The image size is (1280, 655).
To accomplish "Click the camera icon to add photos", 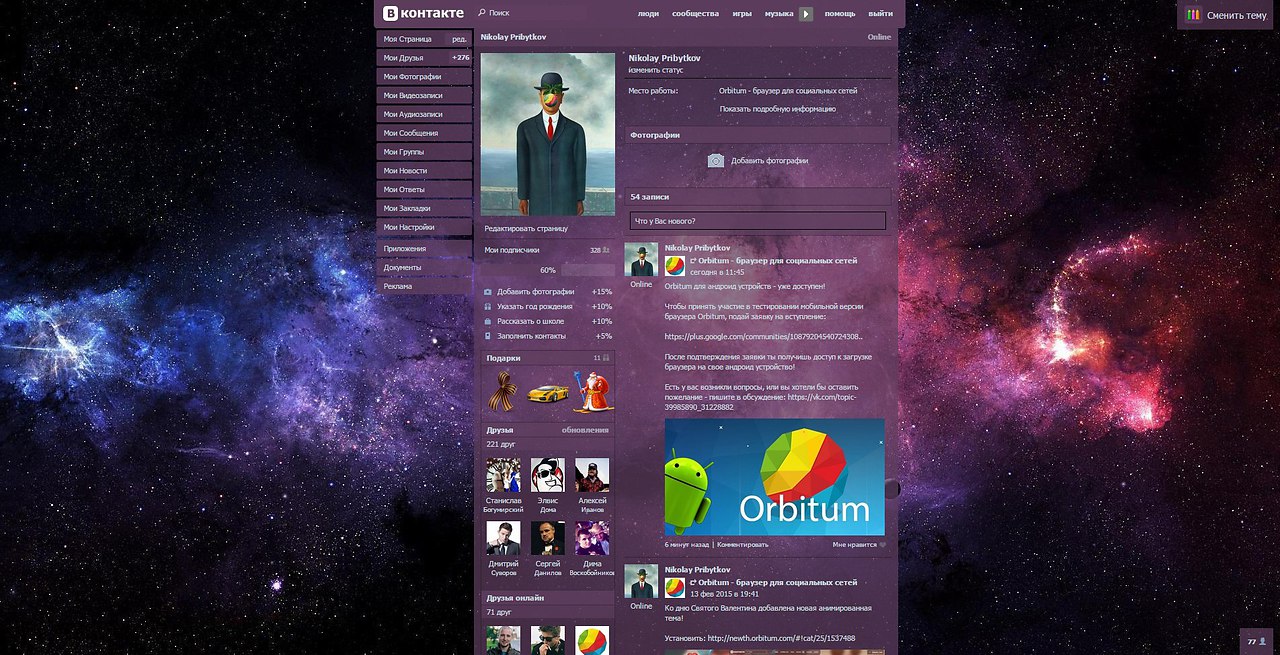I will 716,160.
